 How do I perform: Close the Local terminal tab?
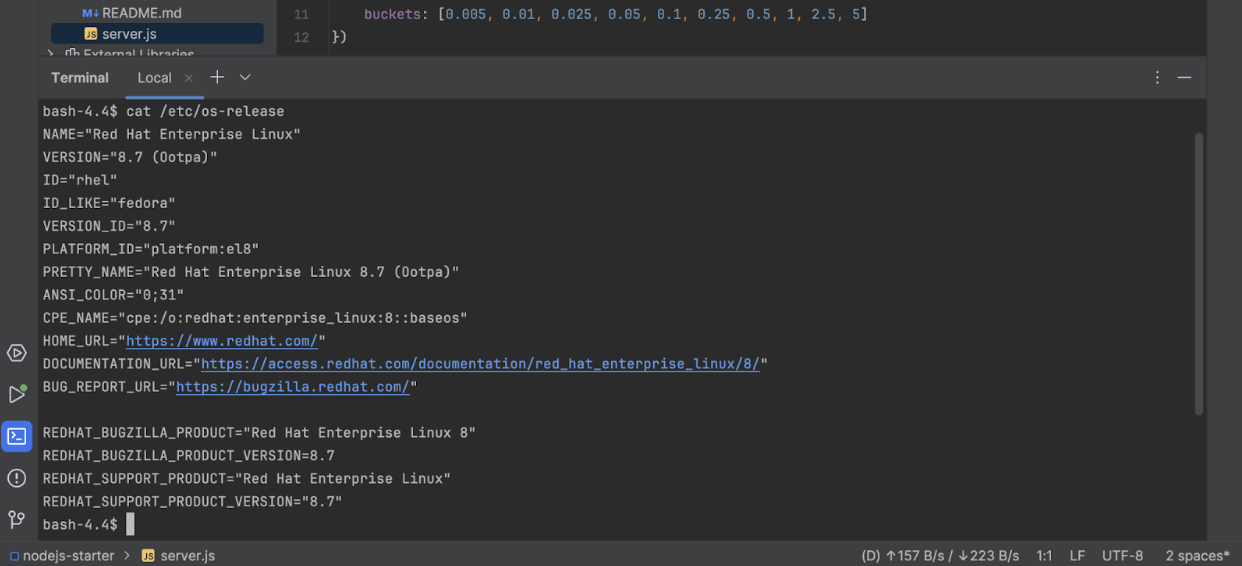pyautogui.click(x=188, y=78)
